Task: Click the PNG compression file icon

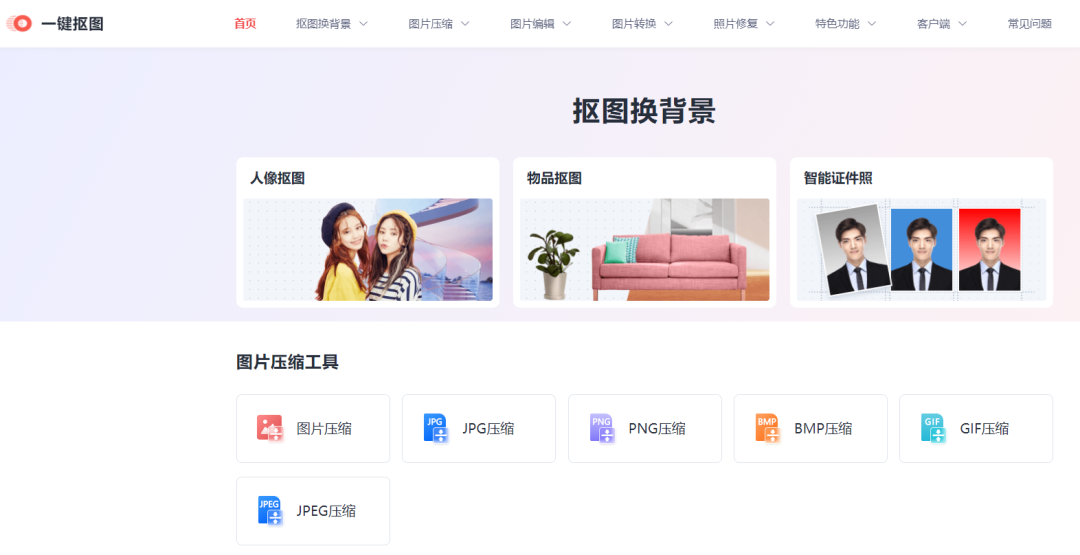Action: coord(601,428)
